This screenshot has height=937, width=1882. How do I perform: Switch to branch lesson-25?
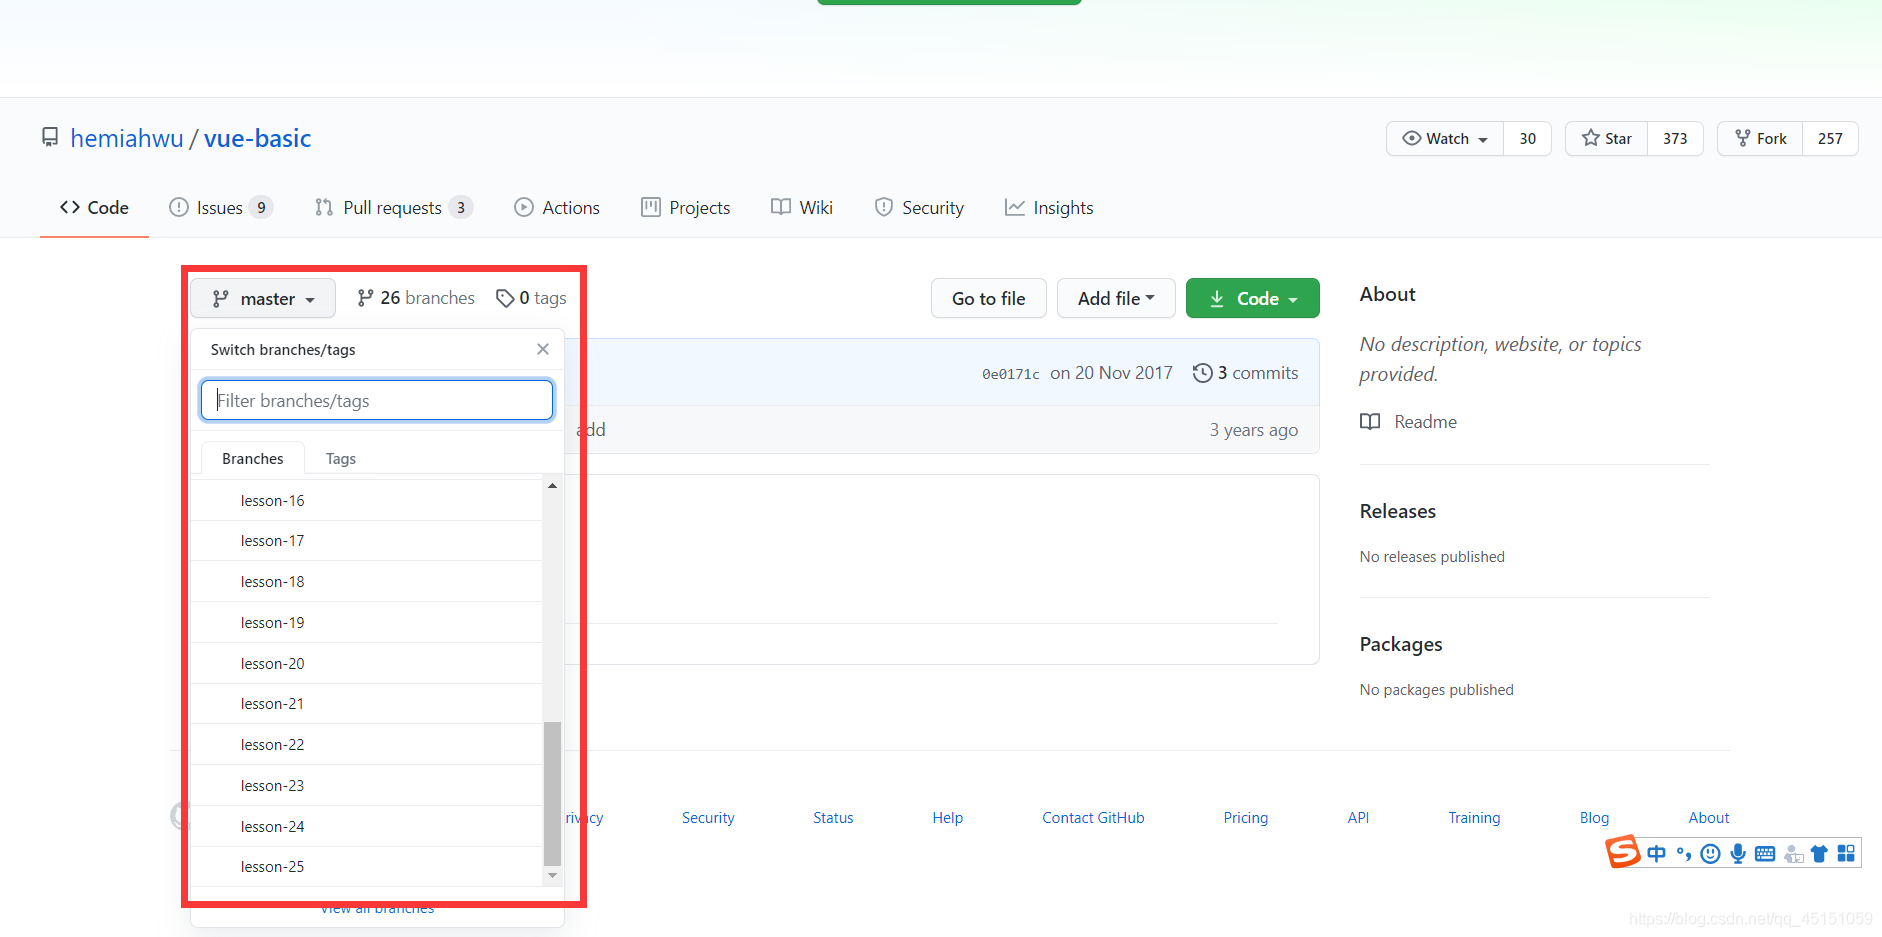[x=367, y=867]
